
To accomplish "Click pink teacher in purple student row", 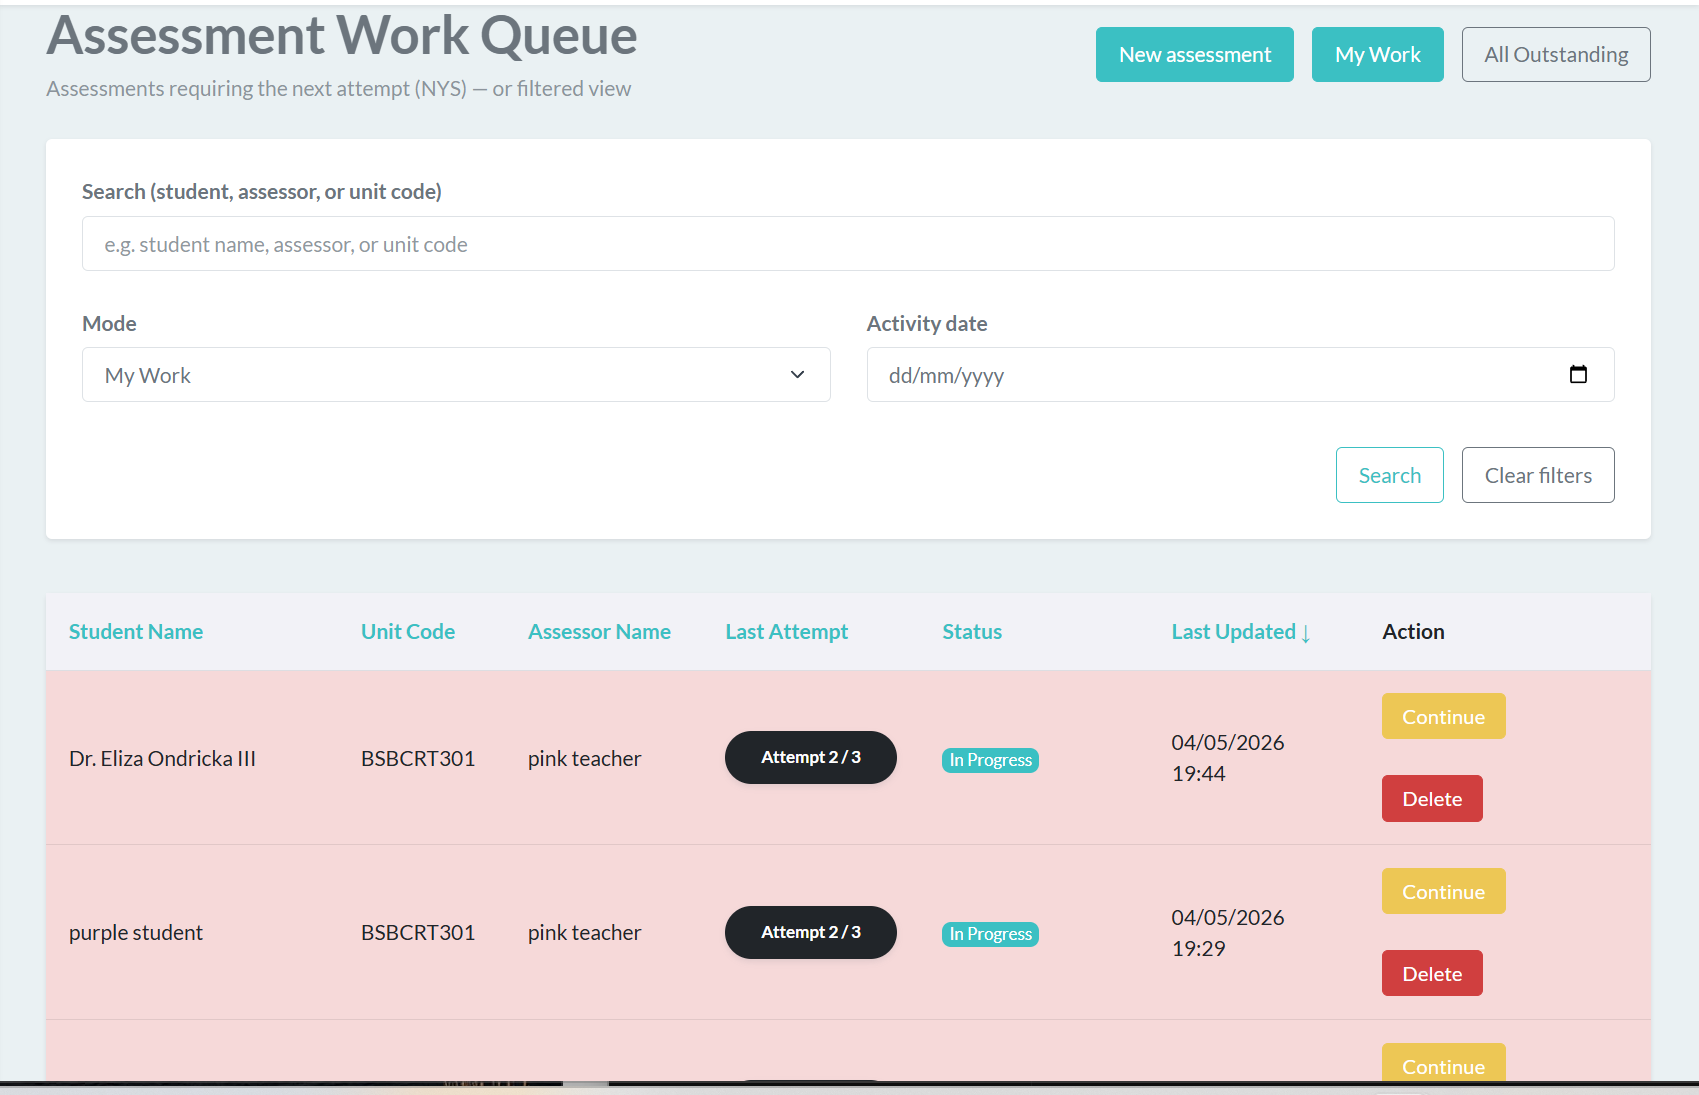I will (x=584, y=933).
